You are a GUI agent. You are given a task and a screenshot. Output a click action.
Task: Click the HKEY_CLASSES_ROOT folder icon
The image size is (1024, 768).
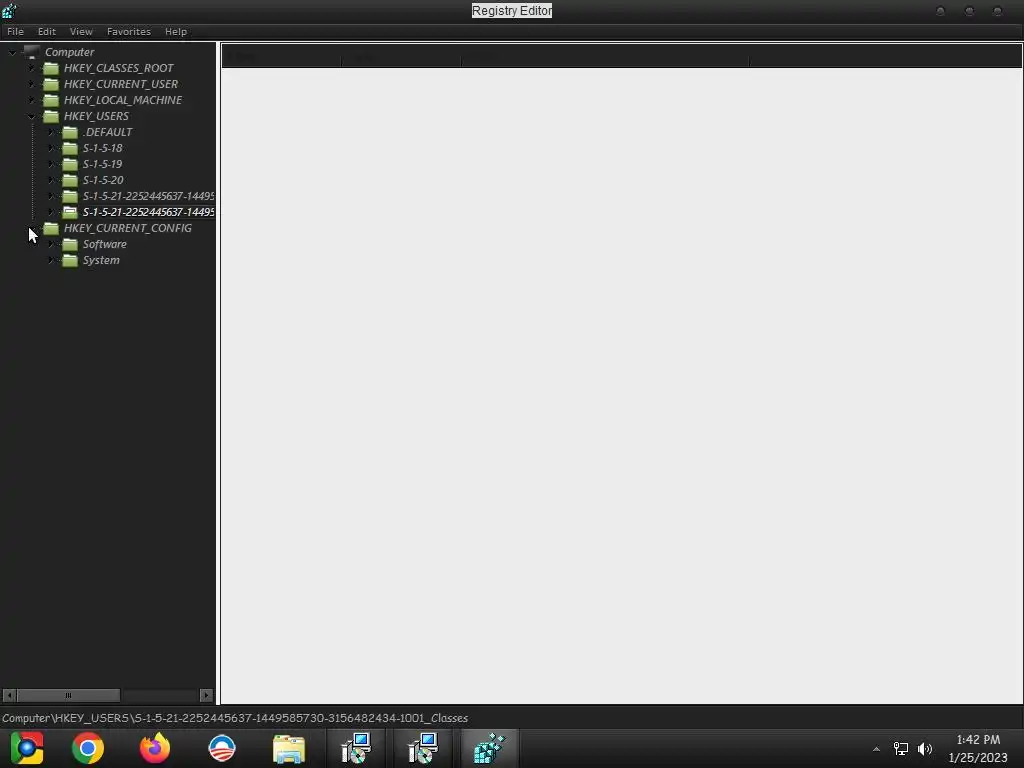[x=51, y=68]
